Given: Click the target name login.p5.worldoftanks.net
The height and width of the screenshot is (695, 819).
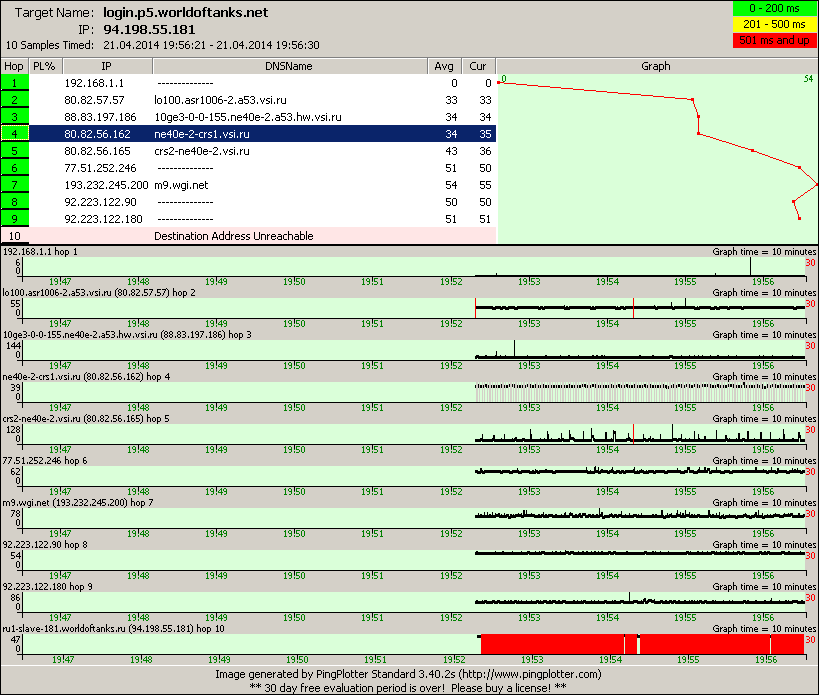Looking at the screenshot, I should [185, 13].
